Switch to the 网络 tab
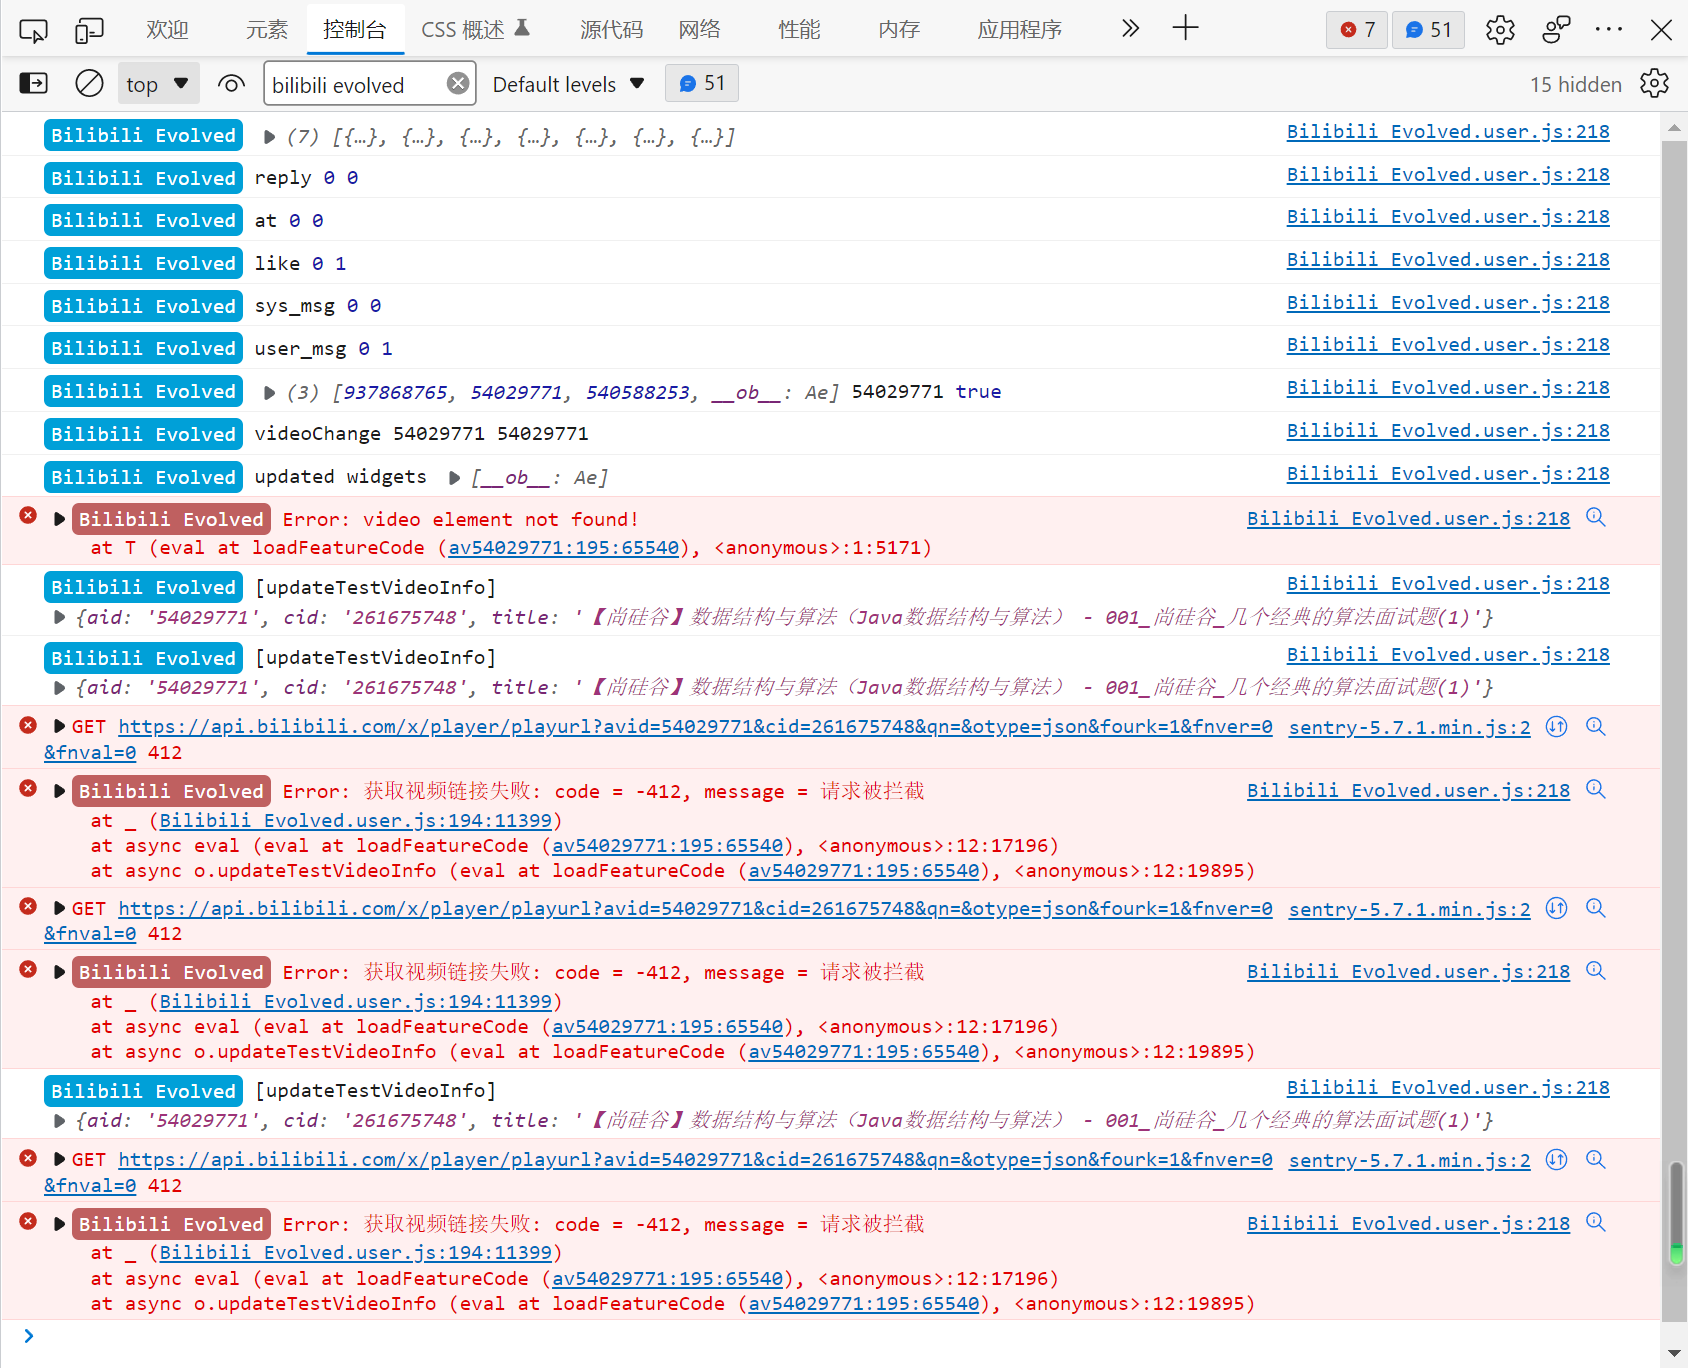1688x1368 pixels. [x=699, y=30]
